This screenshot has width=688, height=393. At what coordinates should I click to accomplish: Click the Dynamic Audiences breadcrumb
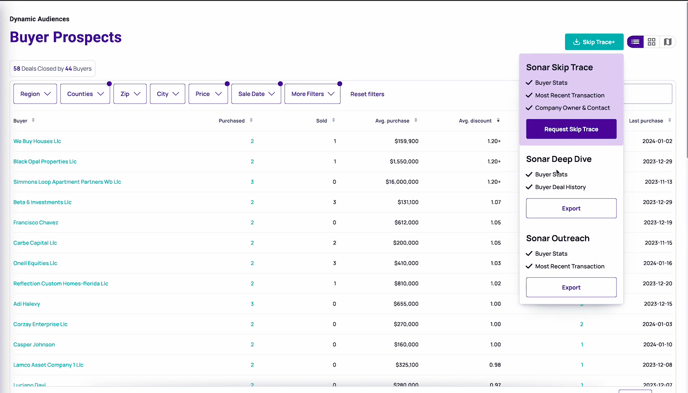(39, 19)
